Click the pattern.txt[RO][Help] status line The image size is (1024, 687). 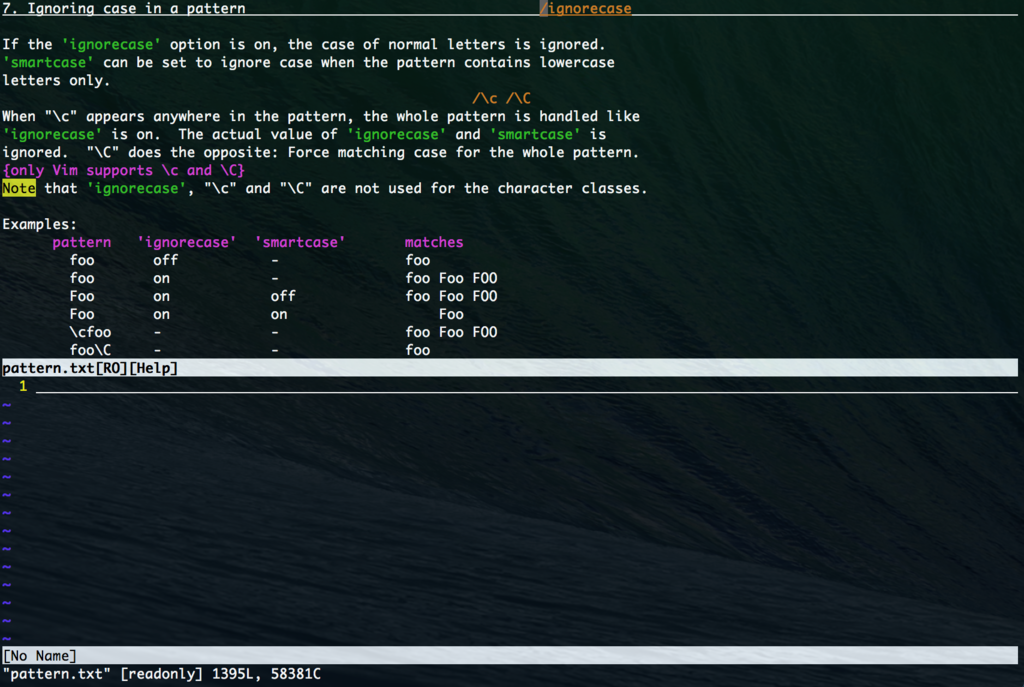[509, 368]
